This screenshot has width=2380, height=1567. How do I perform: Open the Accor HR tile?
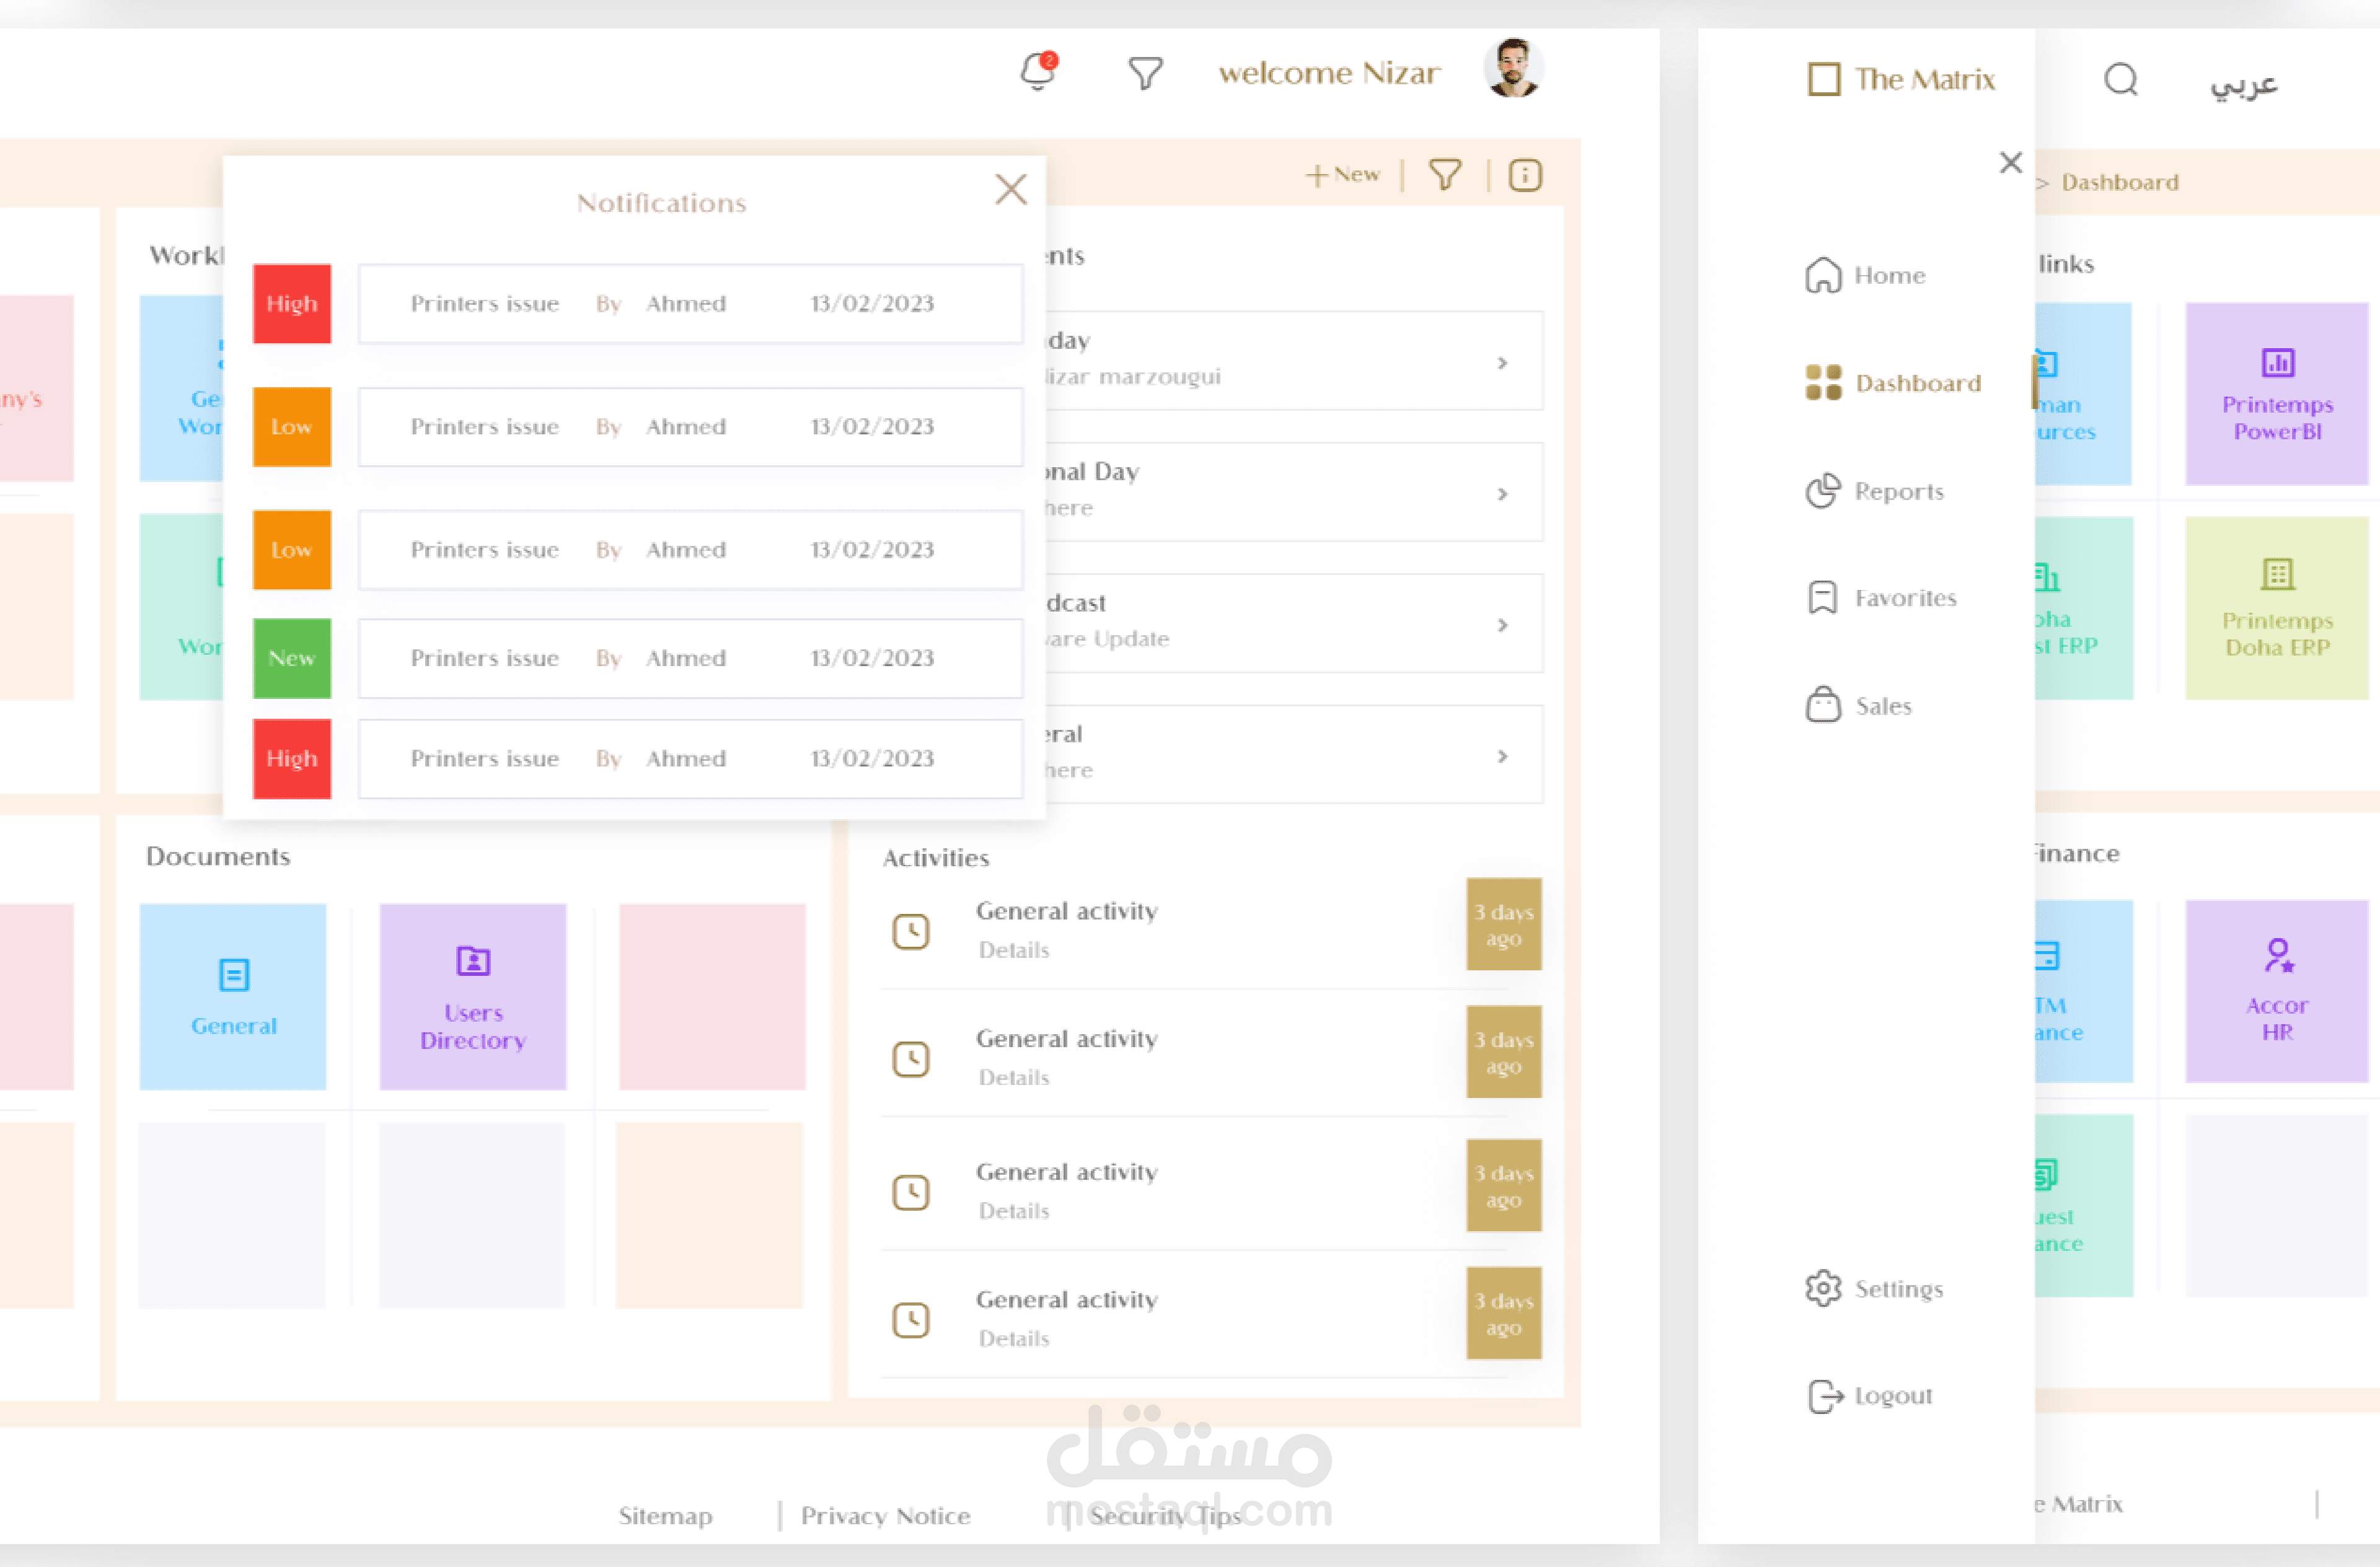[2277, 991]
